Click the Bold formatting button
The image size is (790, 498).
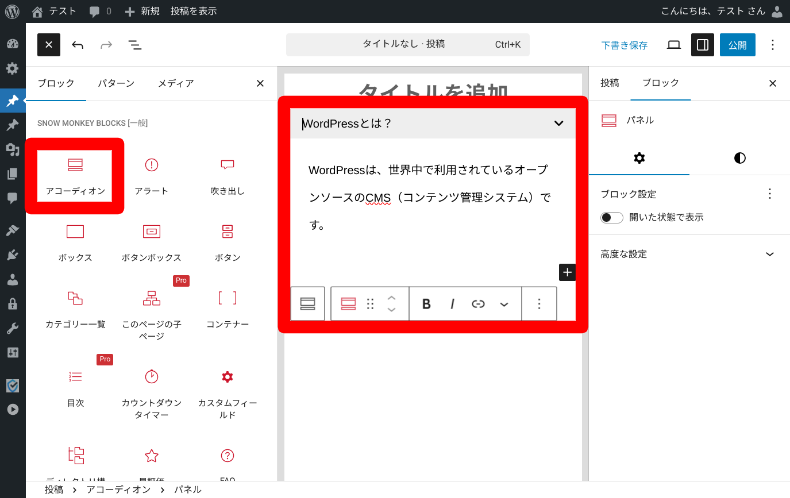click(427, 304)
